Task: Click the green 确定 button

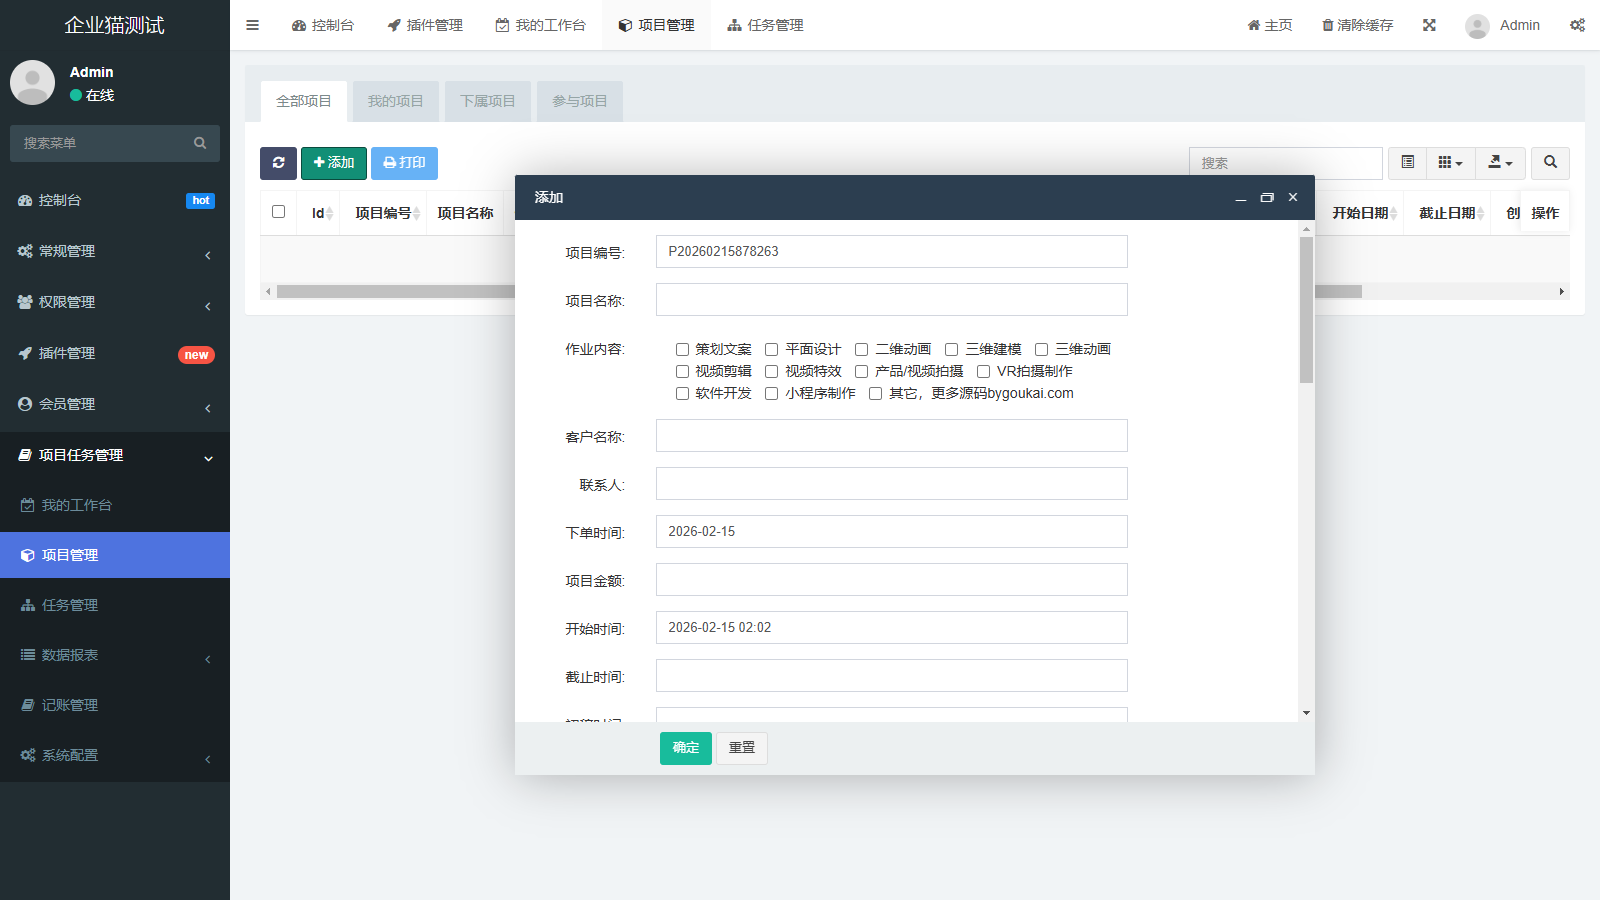Action: tap(685, 748)
